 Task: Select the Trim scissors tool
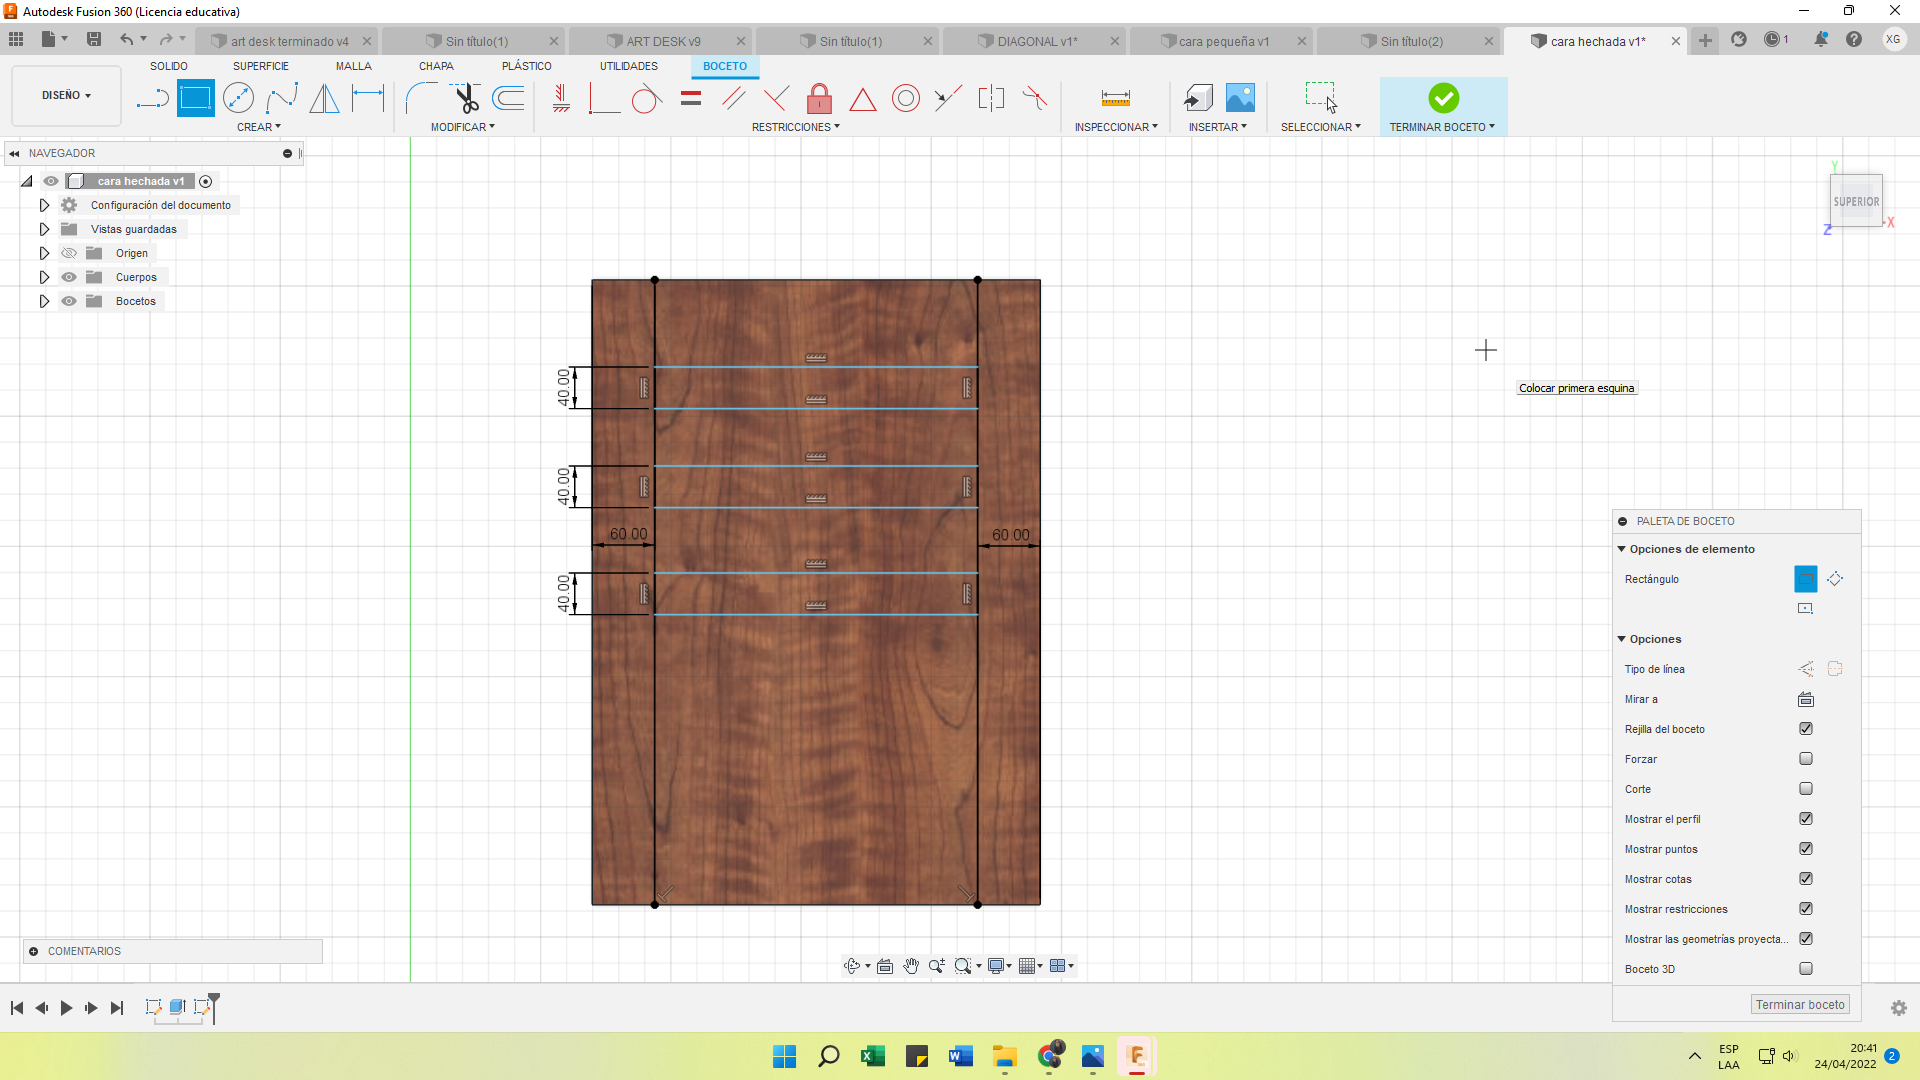click(x=466, y=98)
